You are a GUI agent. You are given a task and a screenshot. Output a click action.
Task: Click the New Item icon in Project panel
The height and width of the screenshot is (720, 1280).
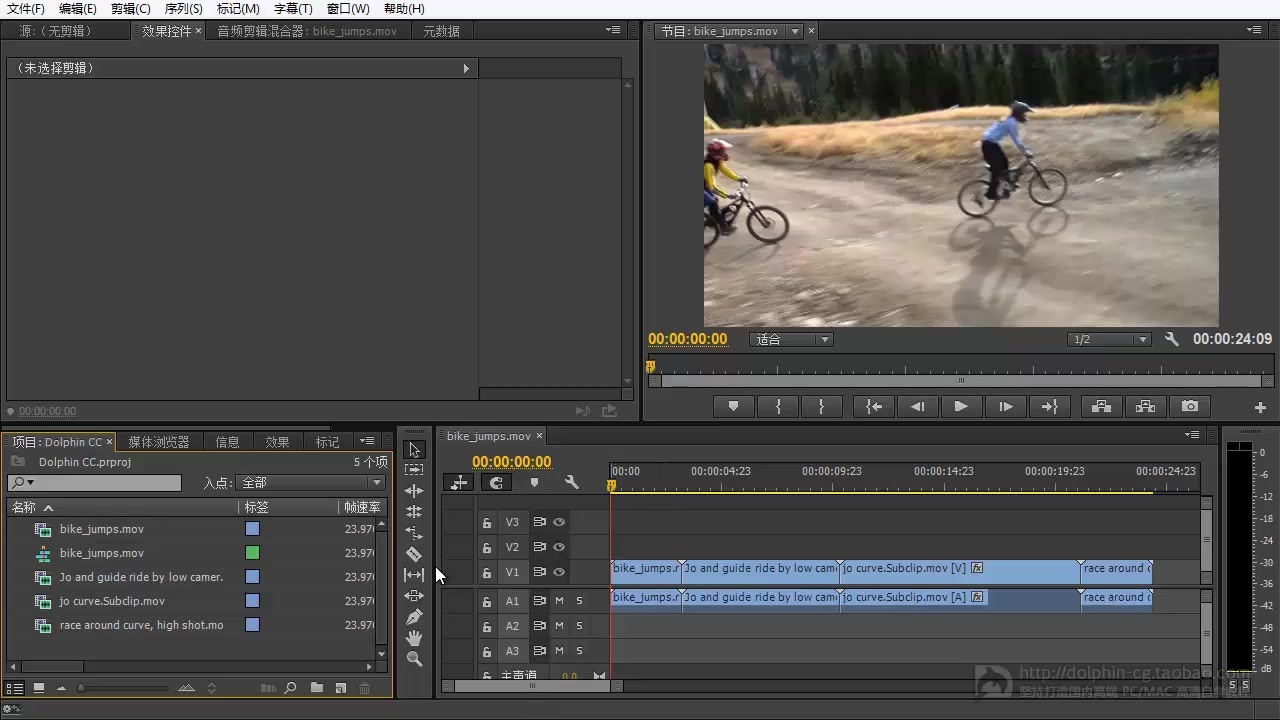(340, 688)
